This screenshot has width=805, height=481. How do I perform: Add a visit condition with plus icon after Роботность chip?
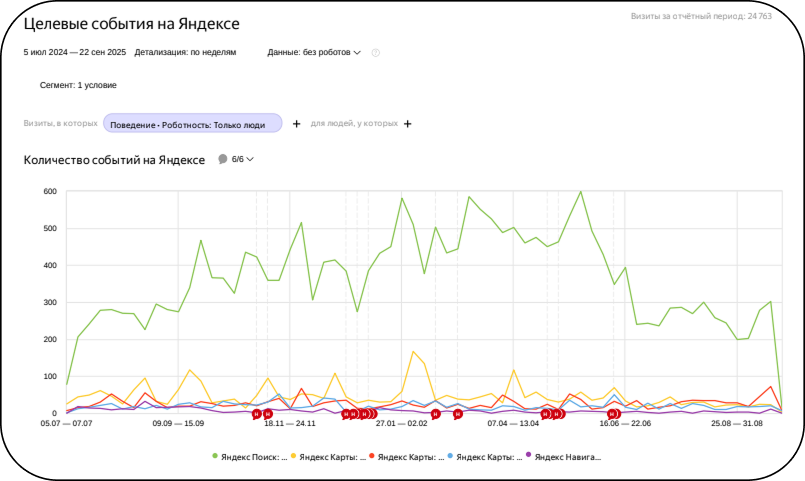point(296,124)
